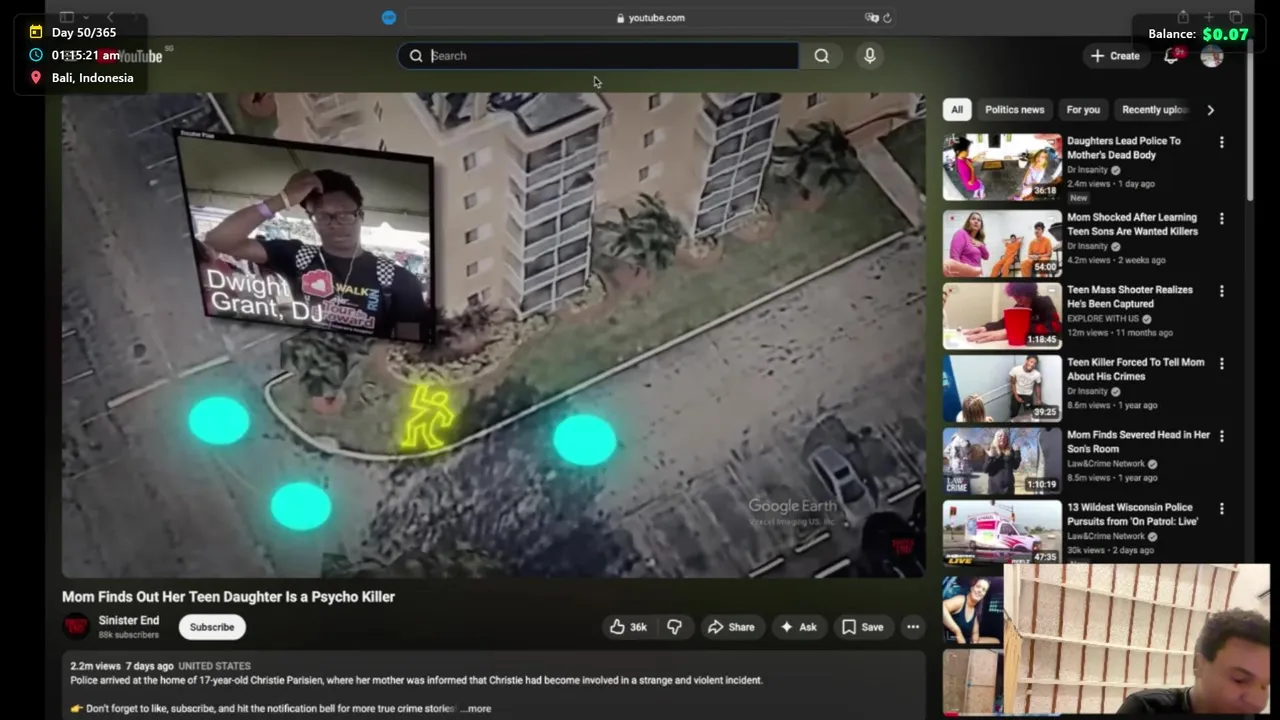Click the browser sidebar toggle icon
Viewport: 1280px width, 720px height.
click(67, 17)
